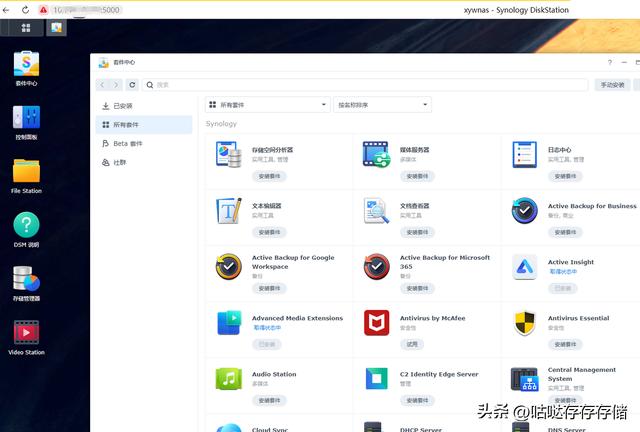This screenshot has height=432, width=640.
Task: Open Media Server package icon
Action: [376, 154]
